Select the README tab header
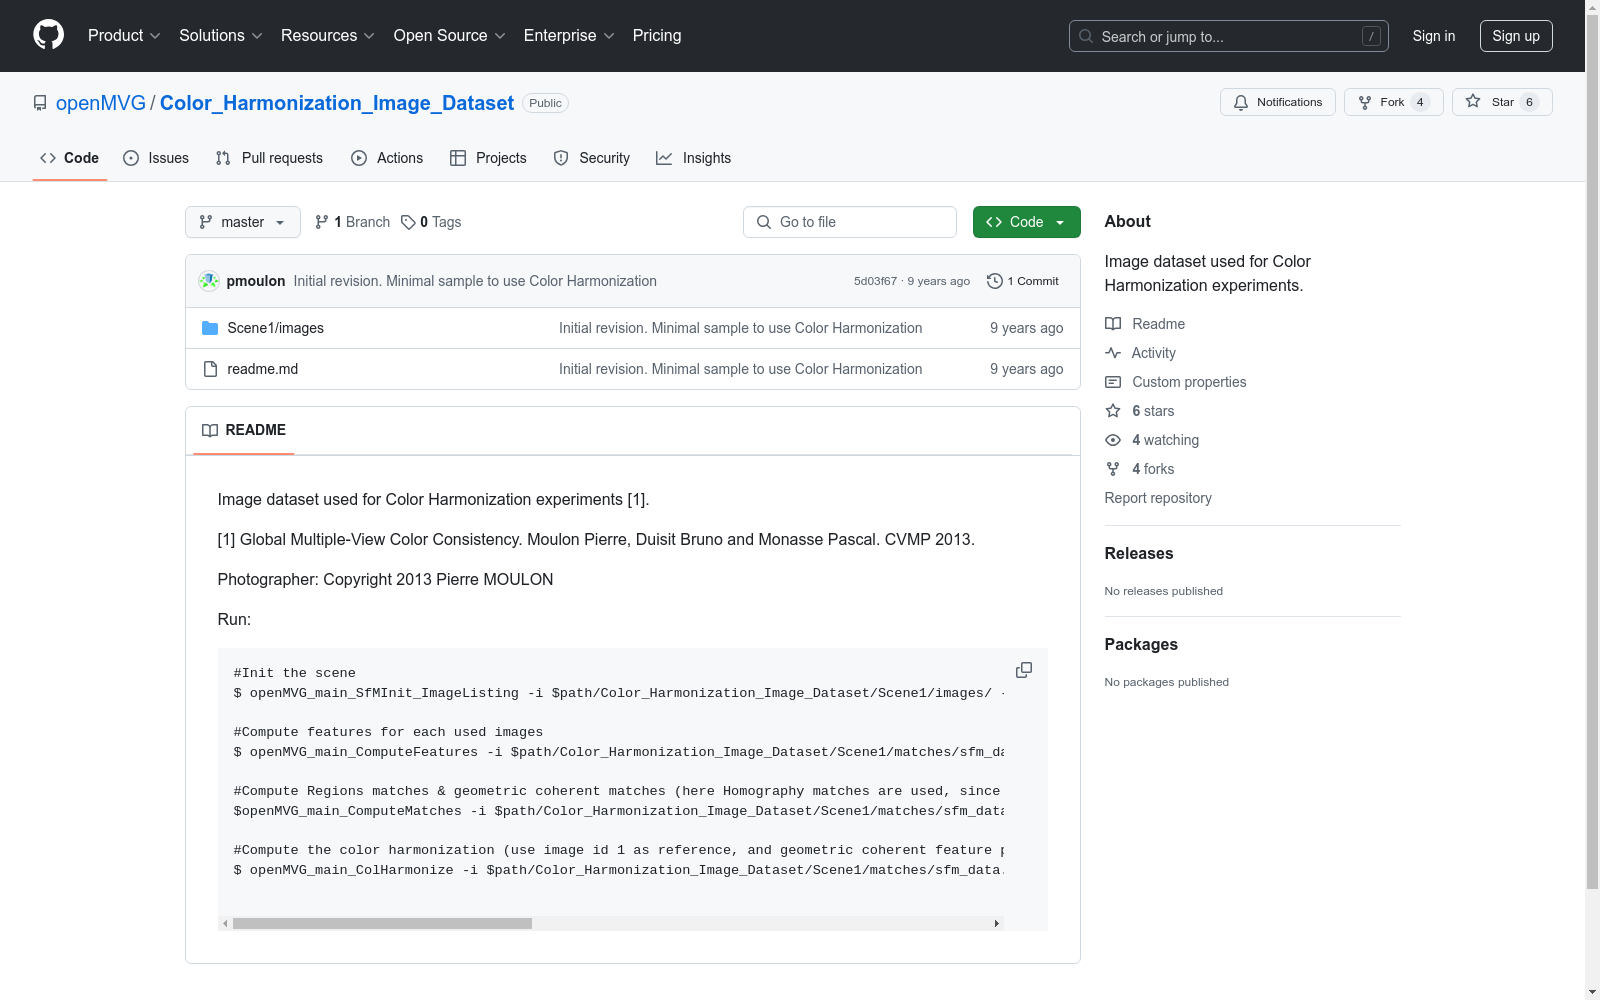The height and width of the screenshot is (1000, 1600). pos(244,430)
